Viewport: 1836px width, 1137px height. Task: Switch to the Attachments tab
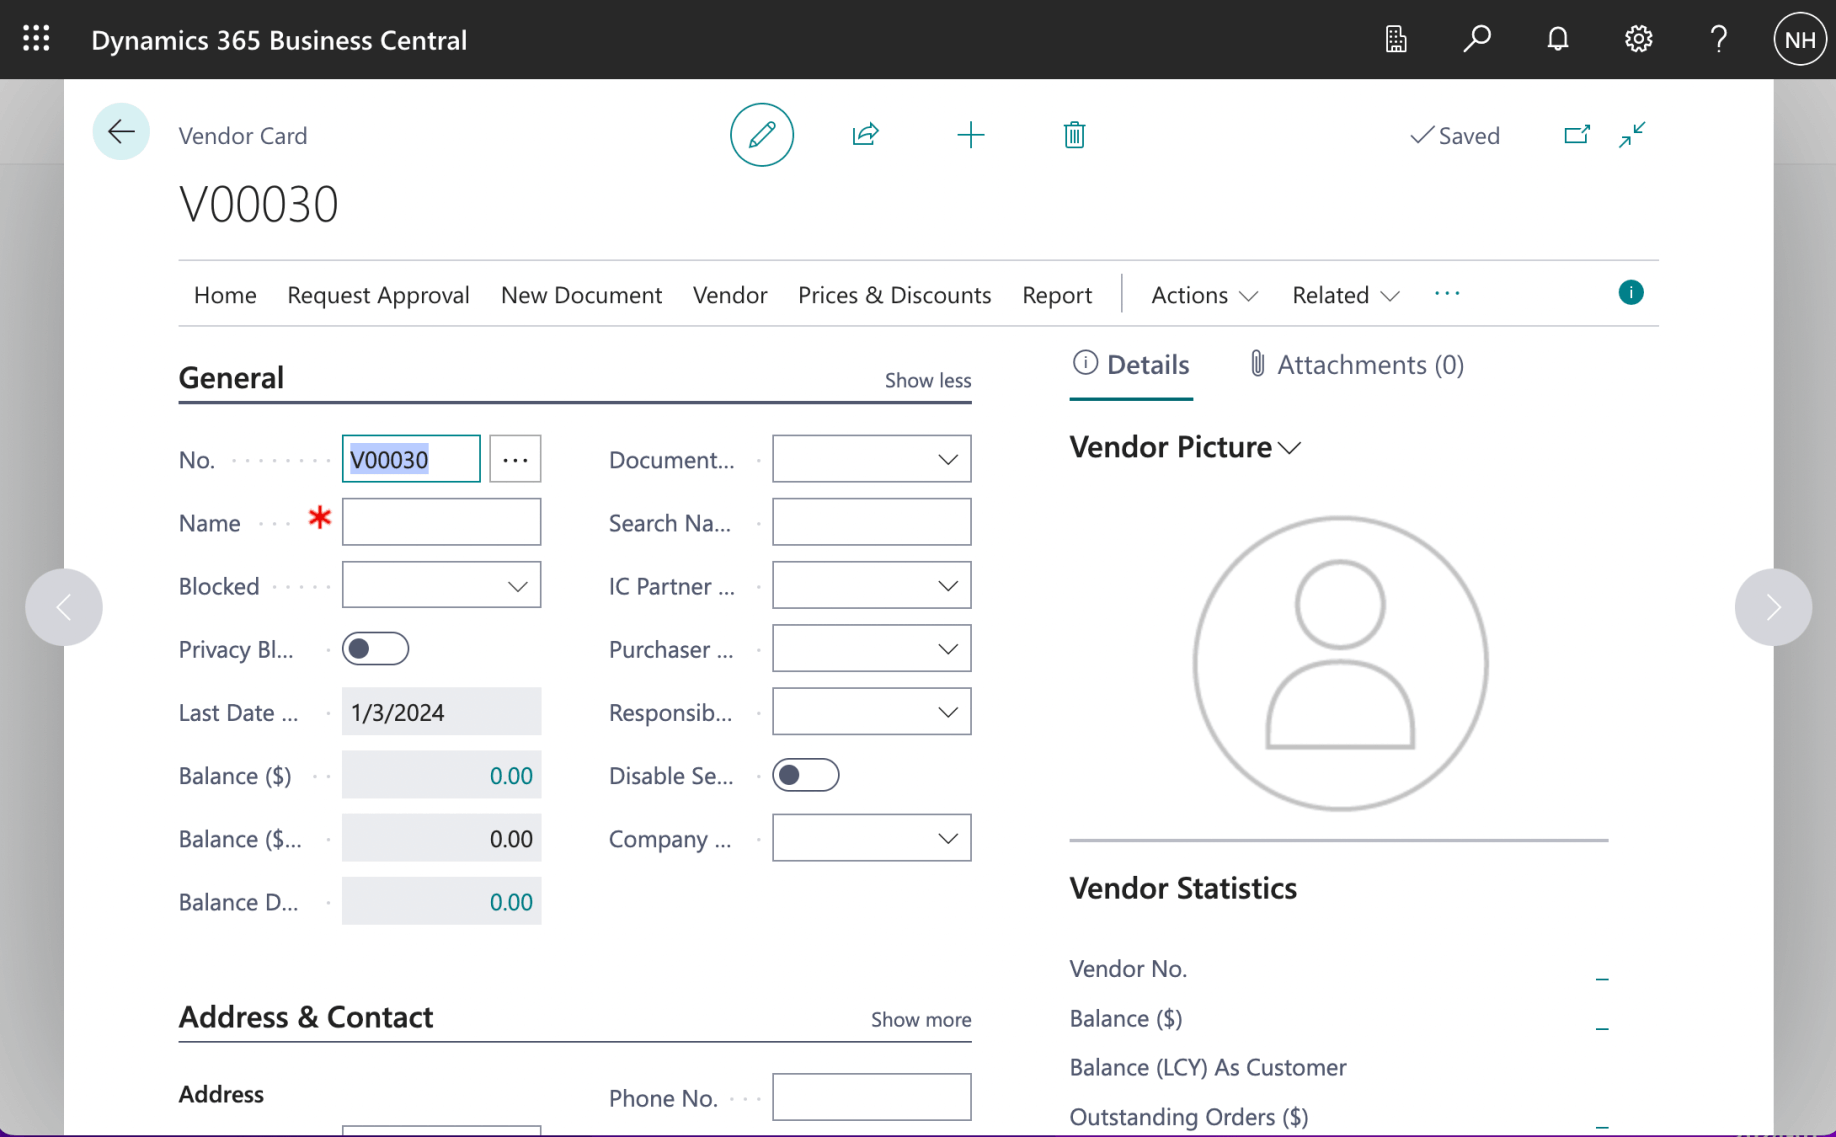tap(1356, 365)
